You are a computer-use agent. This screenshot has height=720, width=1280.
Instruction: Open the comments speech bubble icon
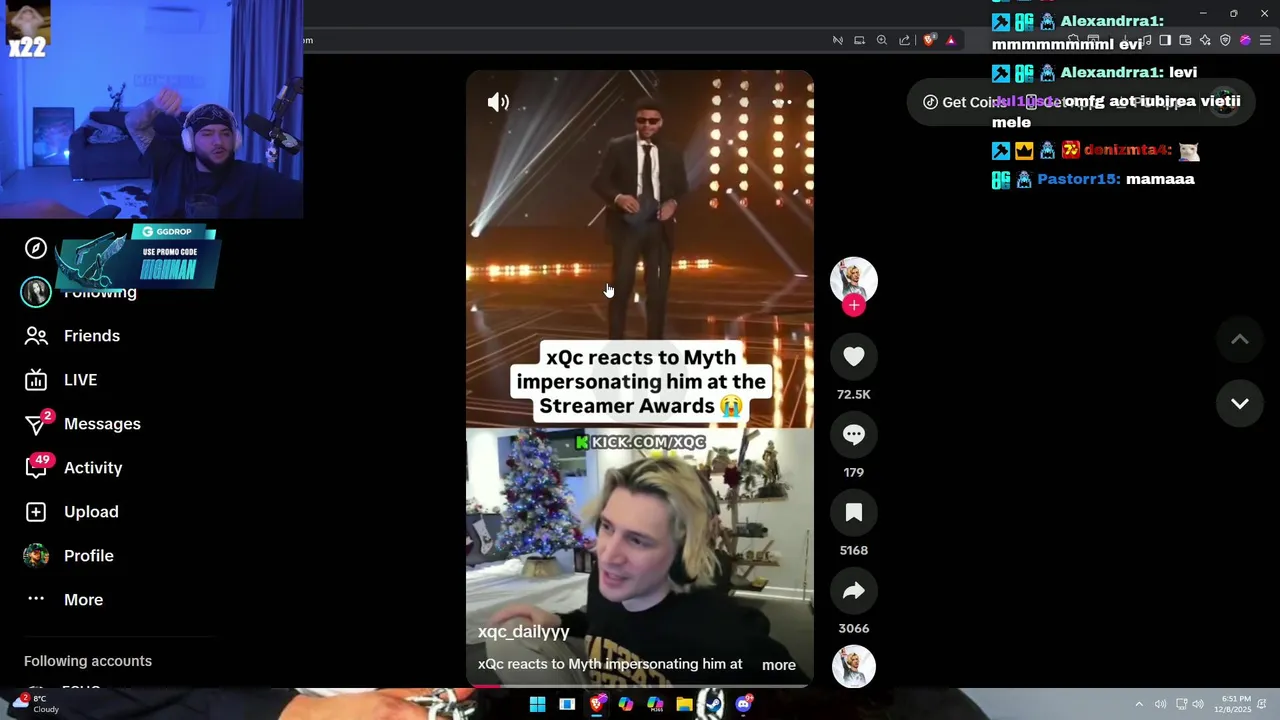click(853, 435)
